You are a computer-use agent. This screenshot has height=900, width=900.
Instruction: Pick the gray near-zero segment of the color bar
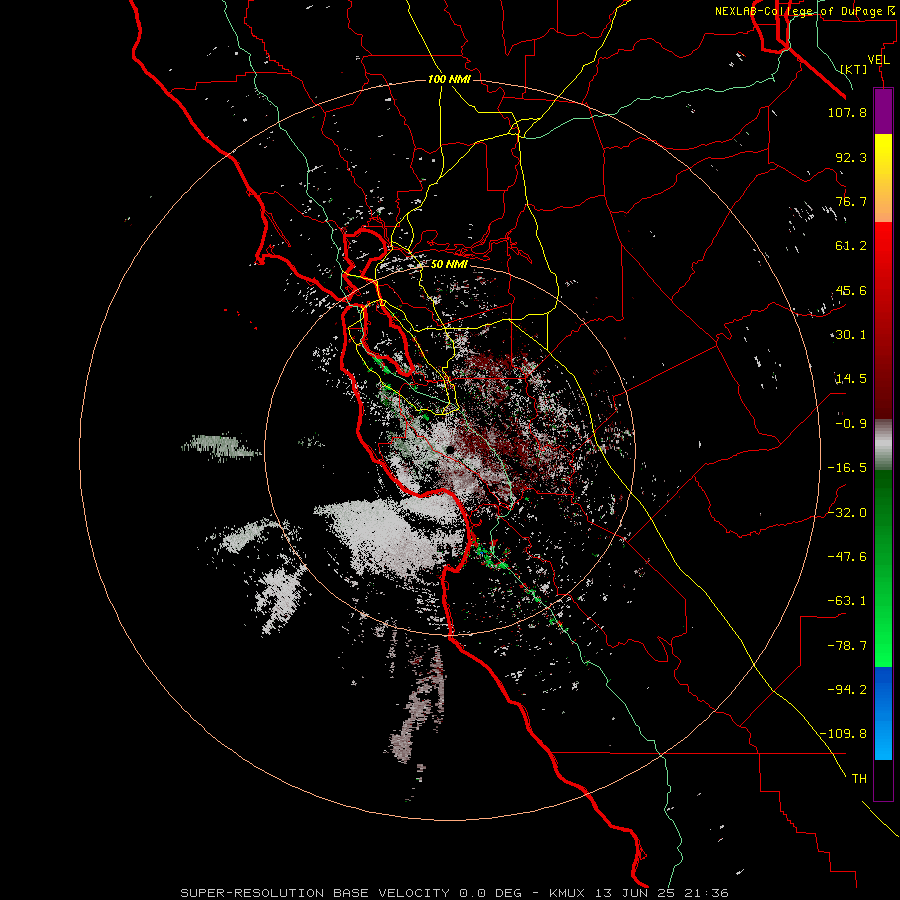coord(883,445)
